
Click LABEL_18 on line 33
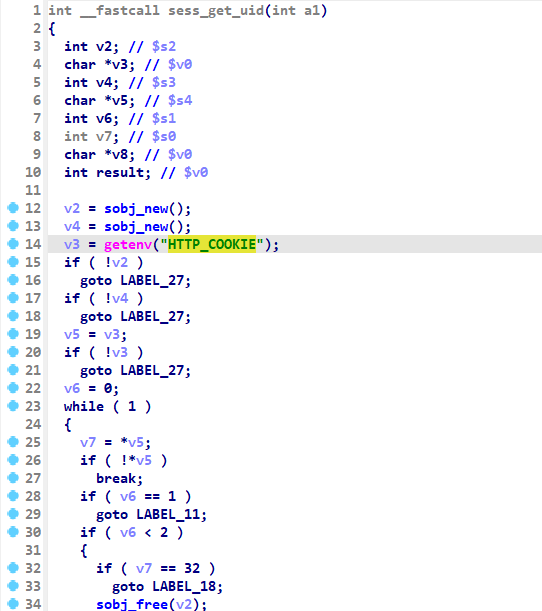[184, 586]
